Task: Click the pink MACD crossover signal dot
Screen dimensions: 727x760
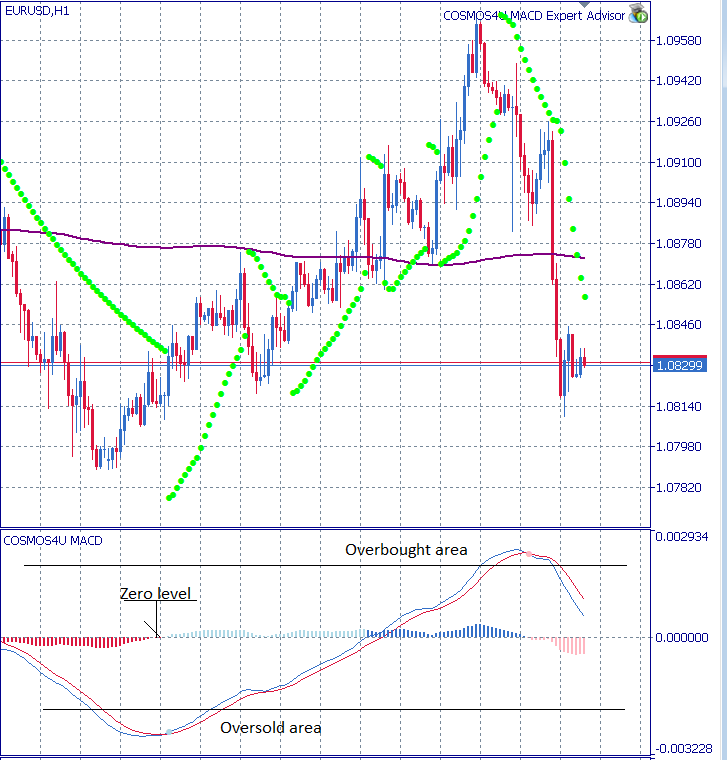Action: [x=529, y=554]
